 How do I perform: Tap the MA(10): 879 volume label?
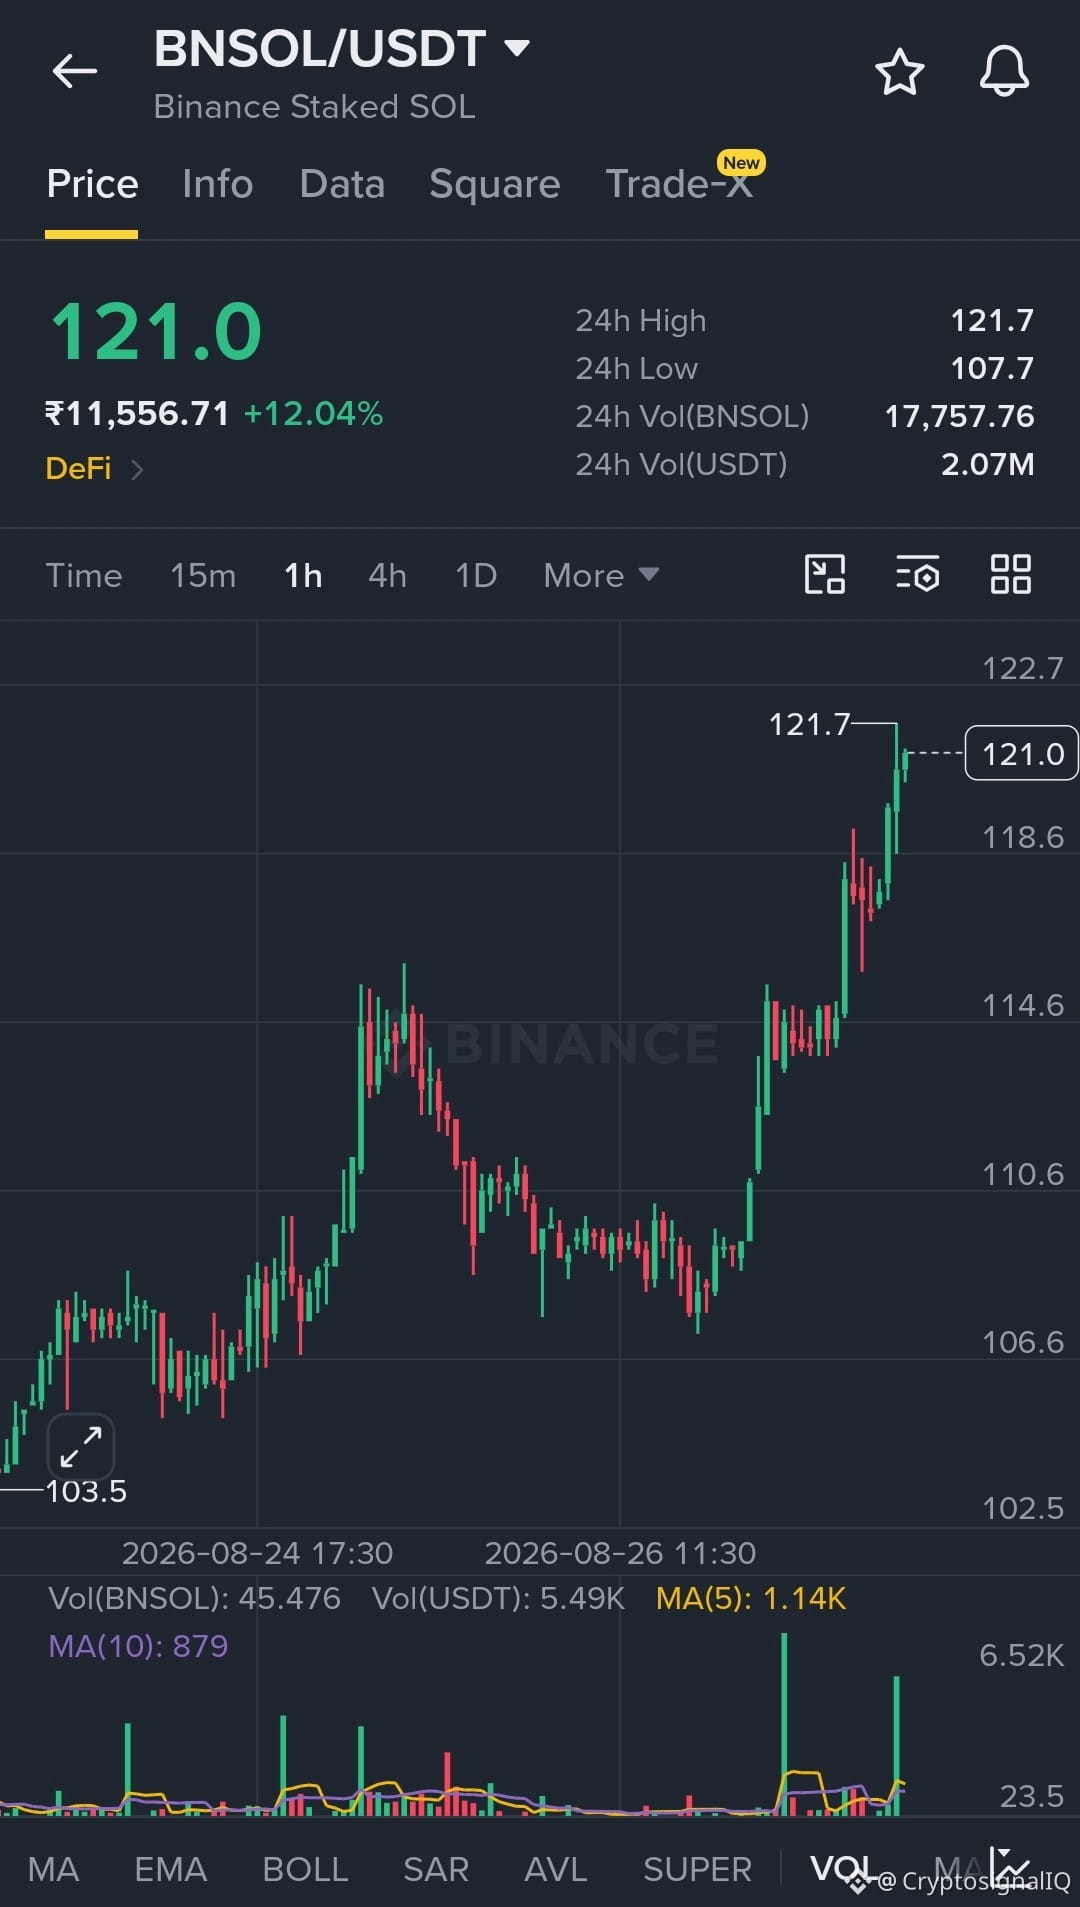coord(138,1646)
